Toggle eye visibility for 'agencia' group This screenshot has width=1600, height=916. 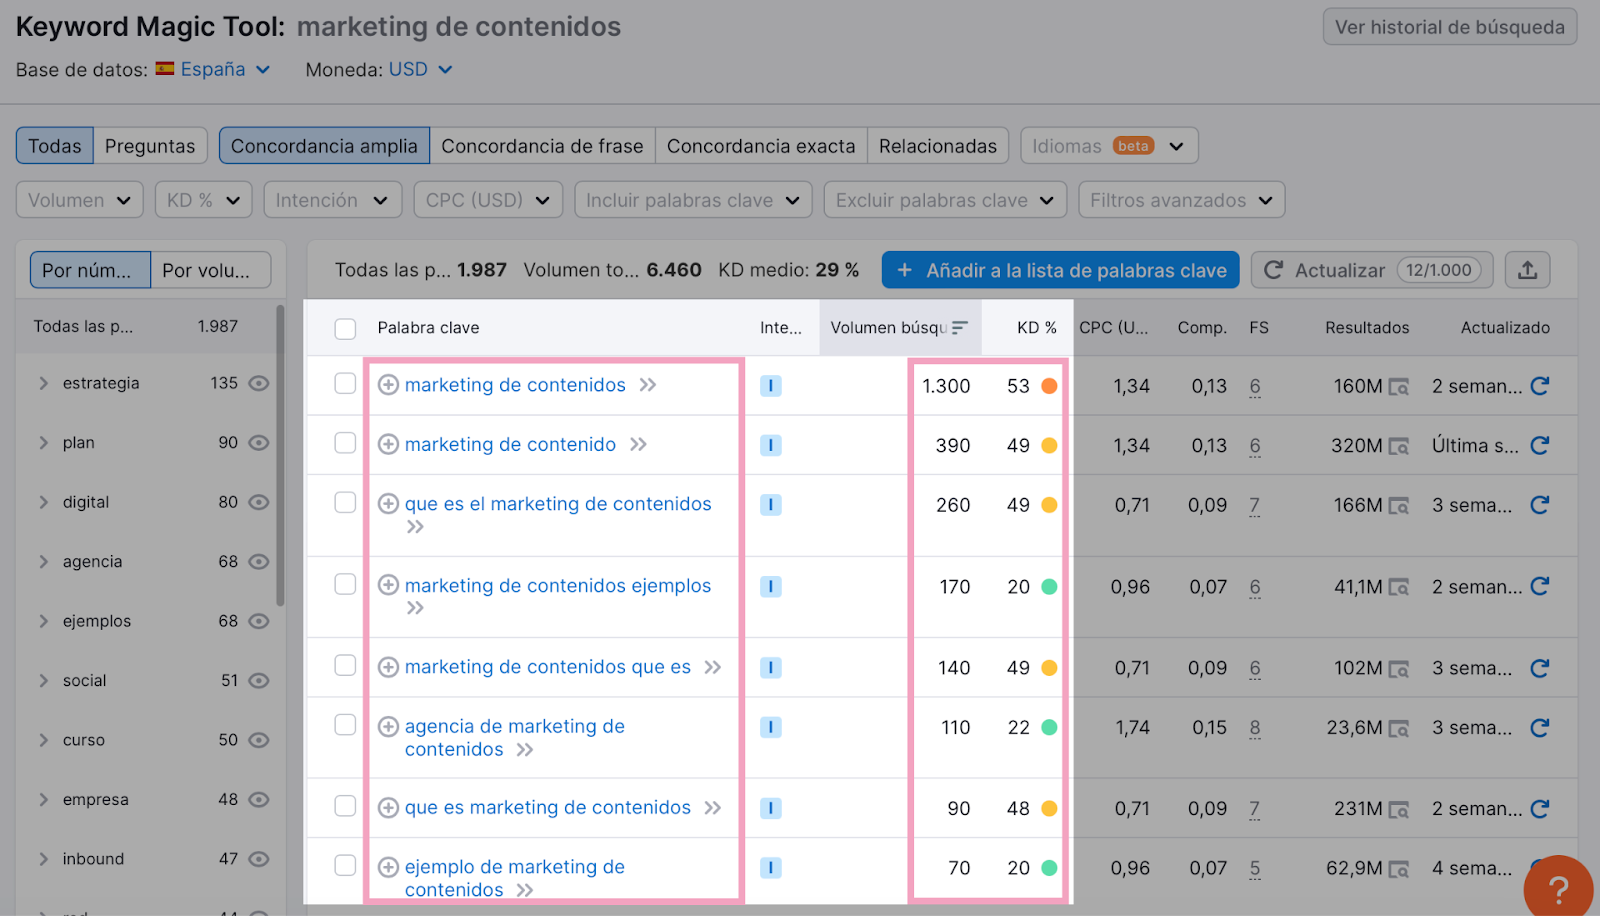pos(259,562)
